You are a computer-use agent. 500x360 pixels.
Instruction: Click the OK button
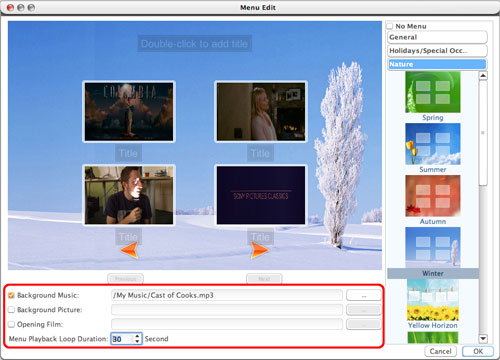478,351
